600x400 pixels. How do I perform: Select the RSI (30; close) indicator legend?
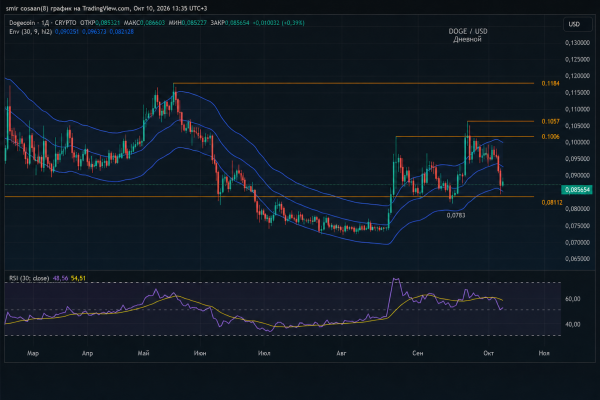click(x=29, y=278)
